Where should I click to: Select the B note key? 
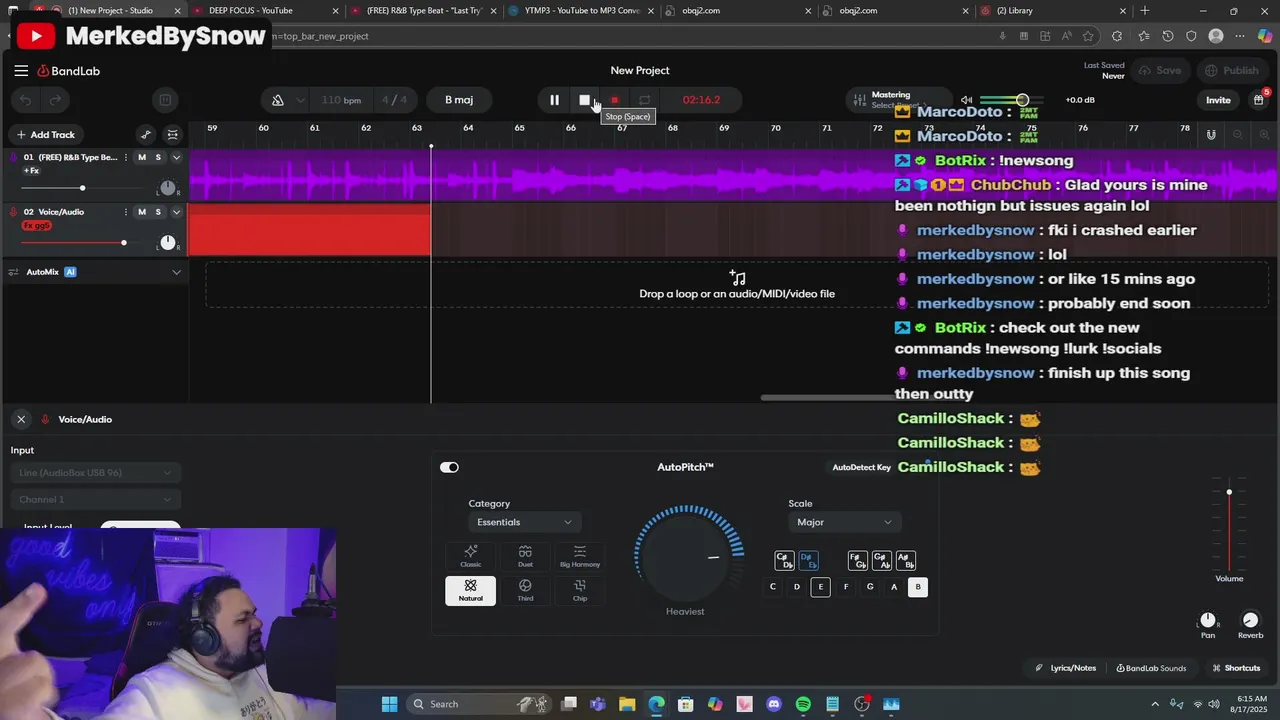[x=918, y=587]
